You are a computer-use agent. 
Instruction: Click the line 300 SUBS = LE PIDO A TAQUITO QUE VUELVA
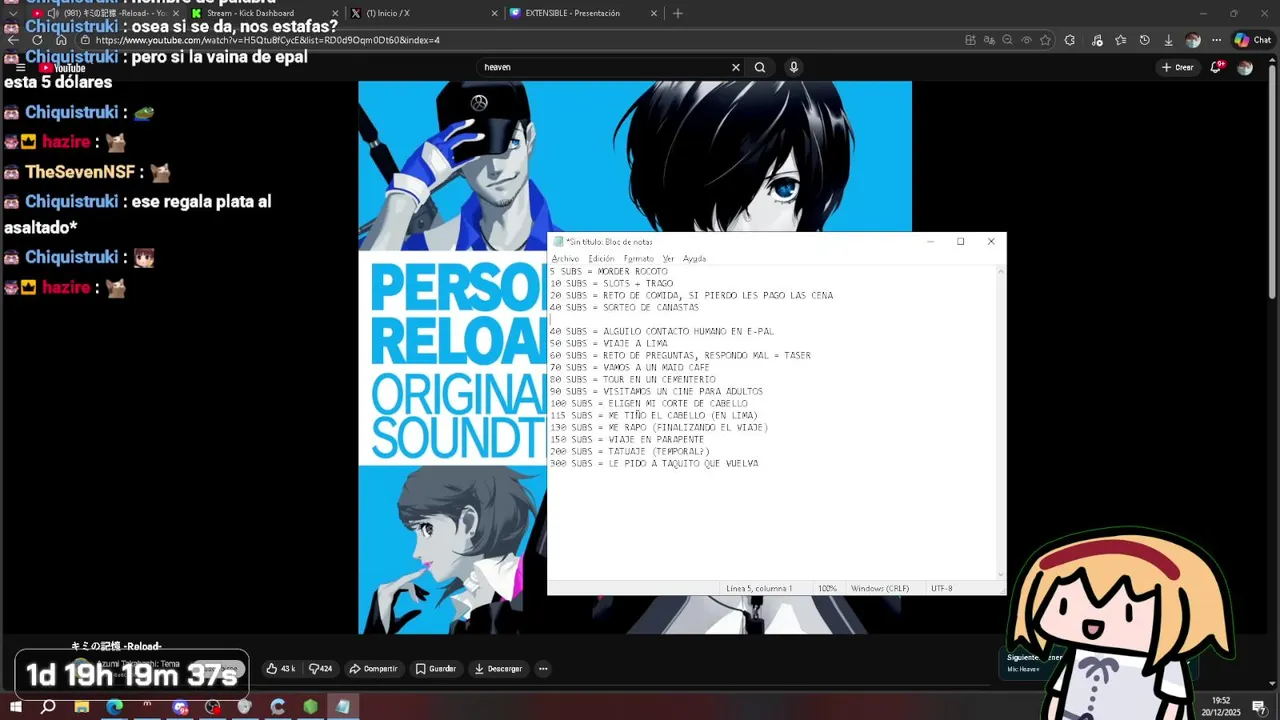pyautogui.click(x=654, y=463)
